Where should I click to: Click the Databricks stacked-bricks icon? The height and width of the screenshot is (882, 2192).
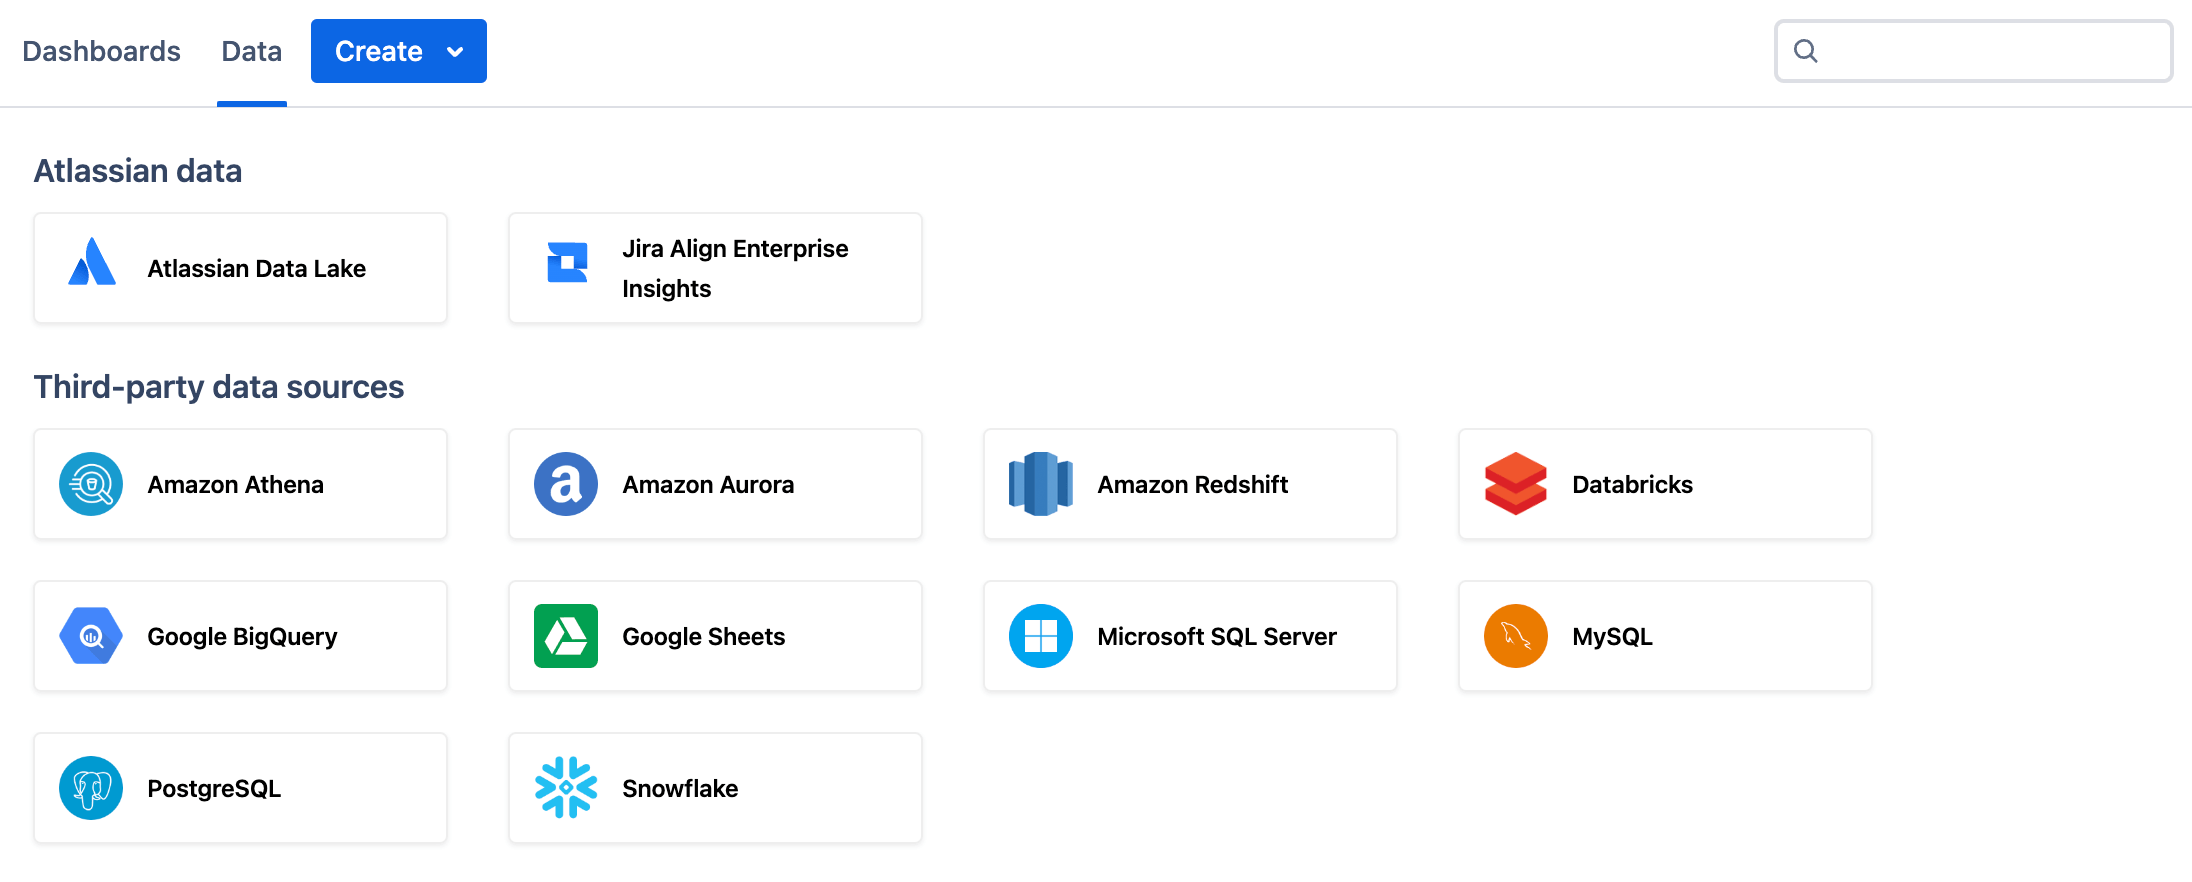[1515, 484]
